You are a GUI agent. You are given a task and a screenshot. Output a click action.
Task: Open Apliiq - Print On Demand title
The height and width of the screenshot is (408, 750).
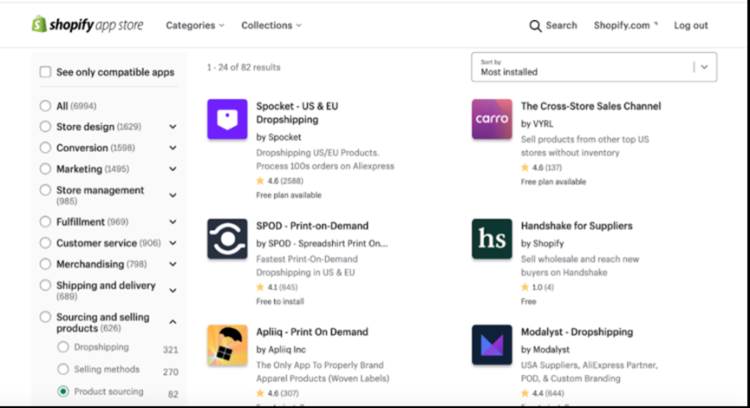point(312,332)
